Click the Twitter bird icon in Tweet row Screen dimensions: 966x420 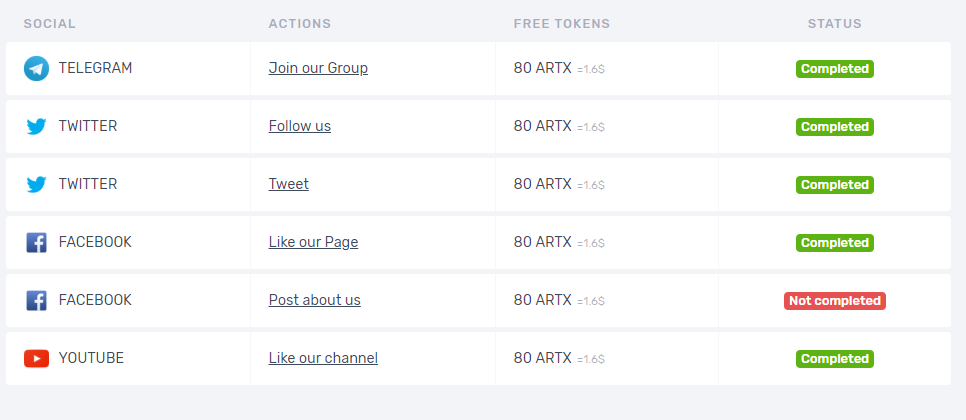click(x=36, y=185)
